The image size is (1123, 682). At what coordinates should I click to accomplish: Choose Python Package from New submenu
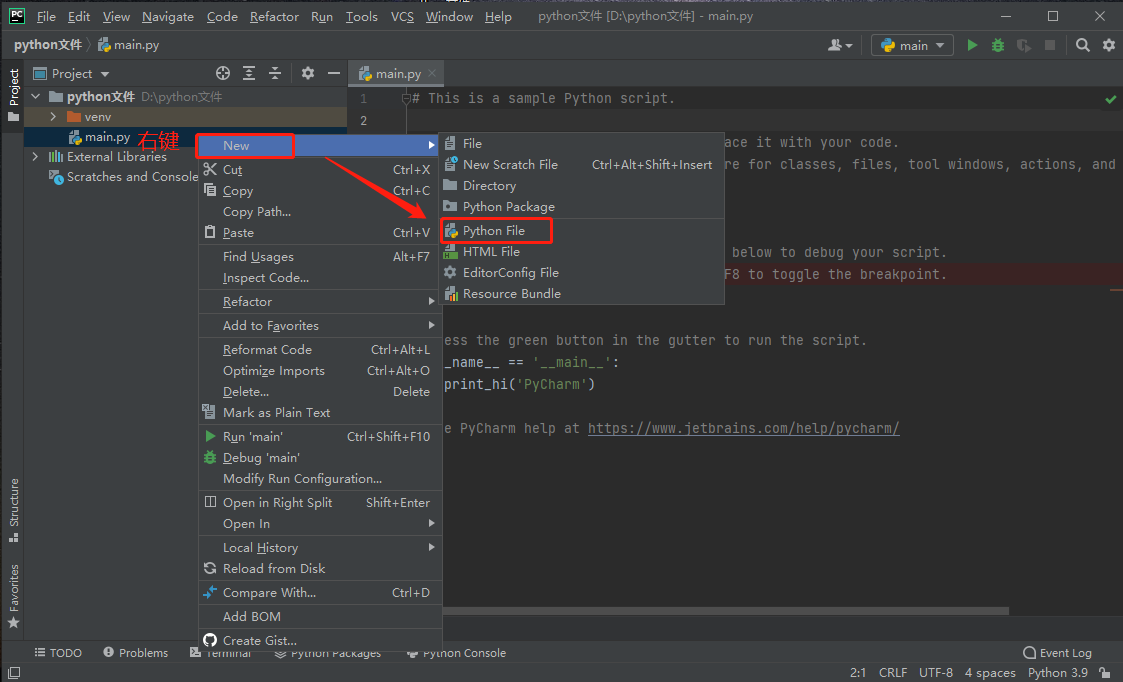[582, 206]
